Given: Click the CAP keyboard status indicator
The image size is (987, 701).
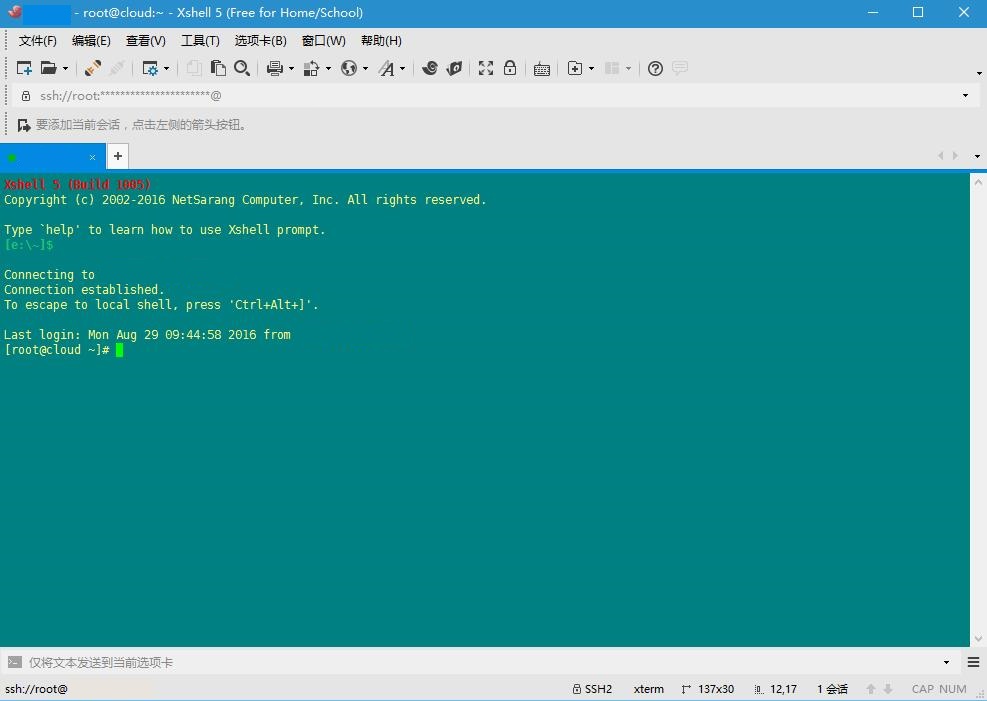Looking at the screenshot, I should pos(923,689).
